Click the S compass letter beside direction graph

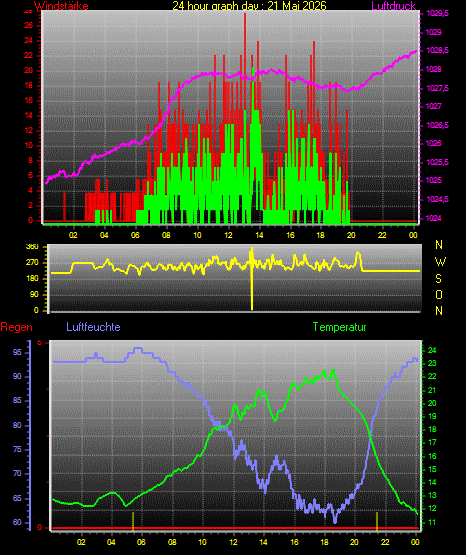[x=438, y=279]
